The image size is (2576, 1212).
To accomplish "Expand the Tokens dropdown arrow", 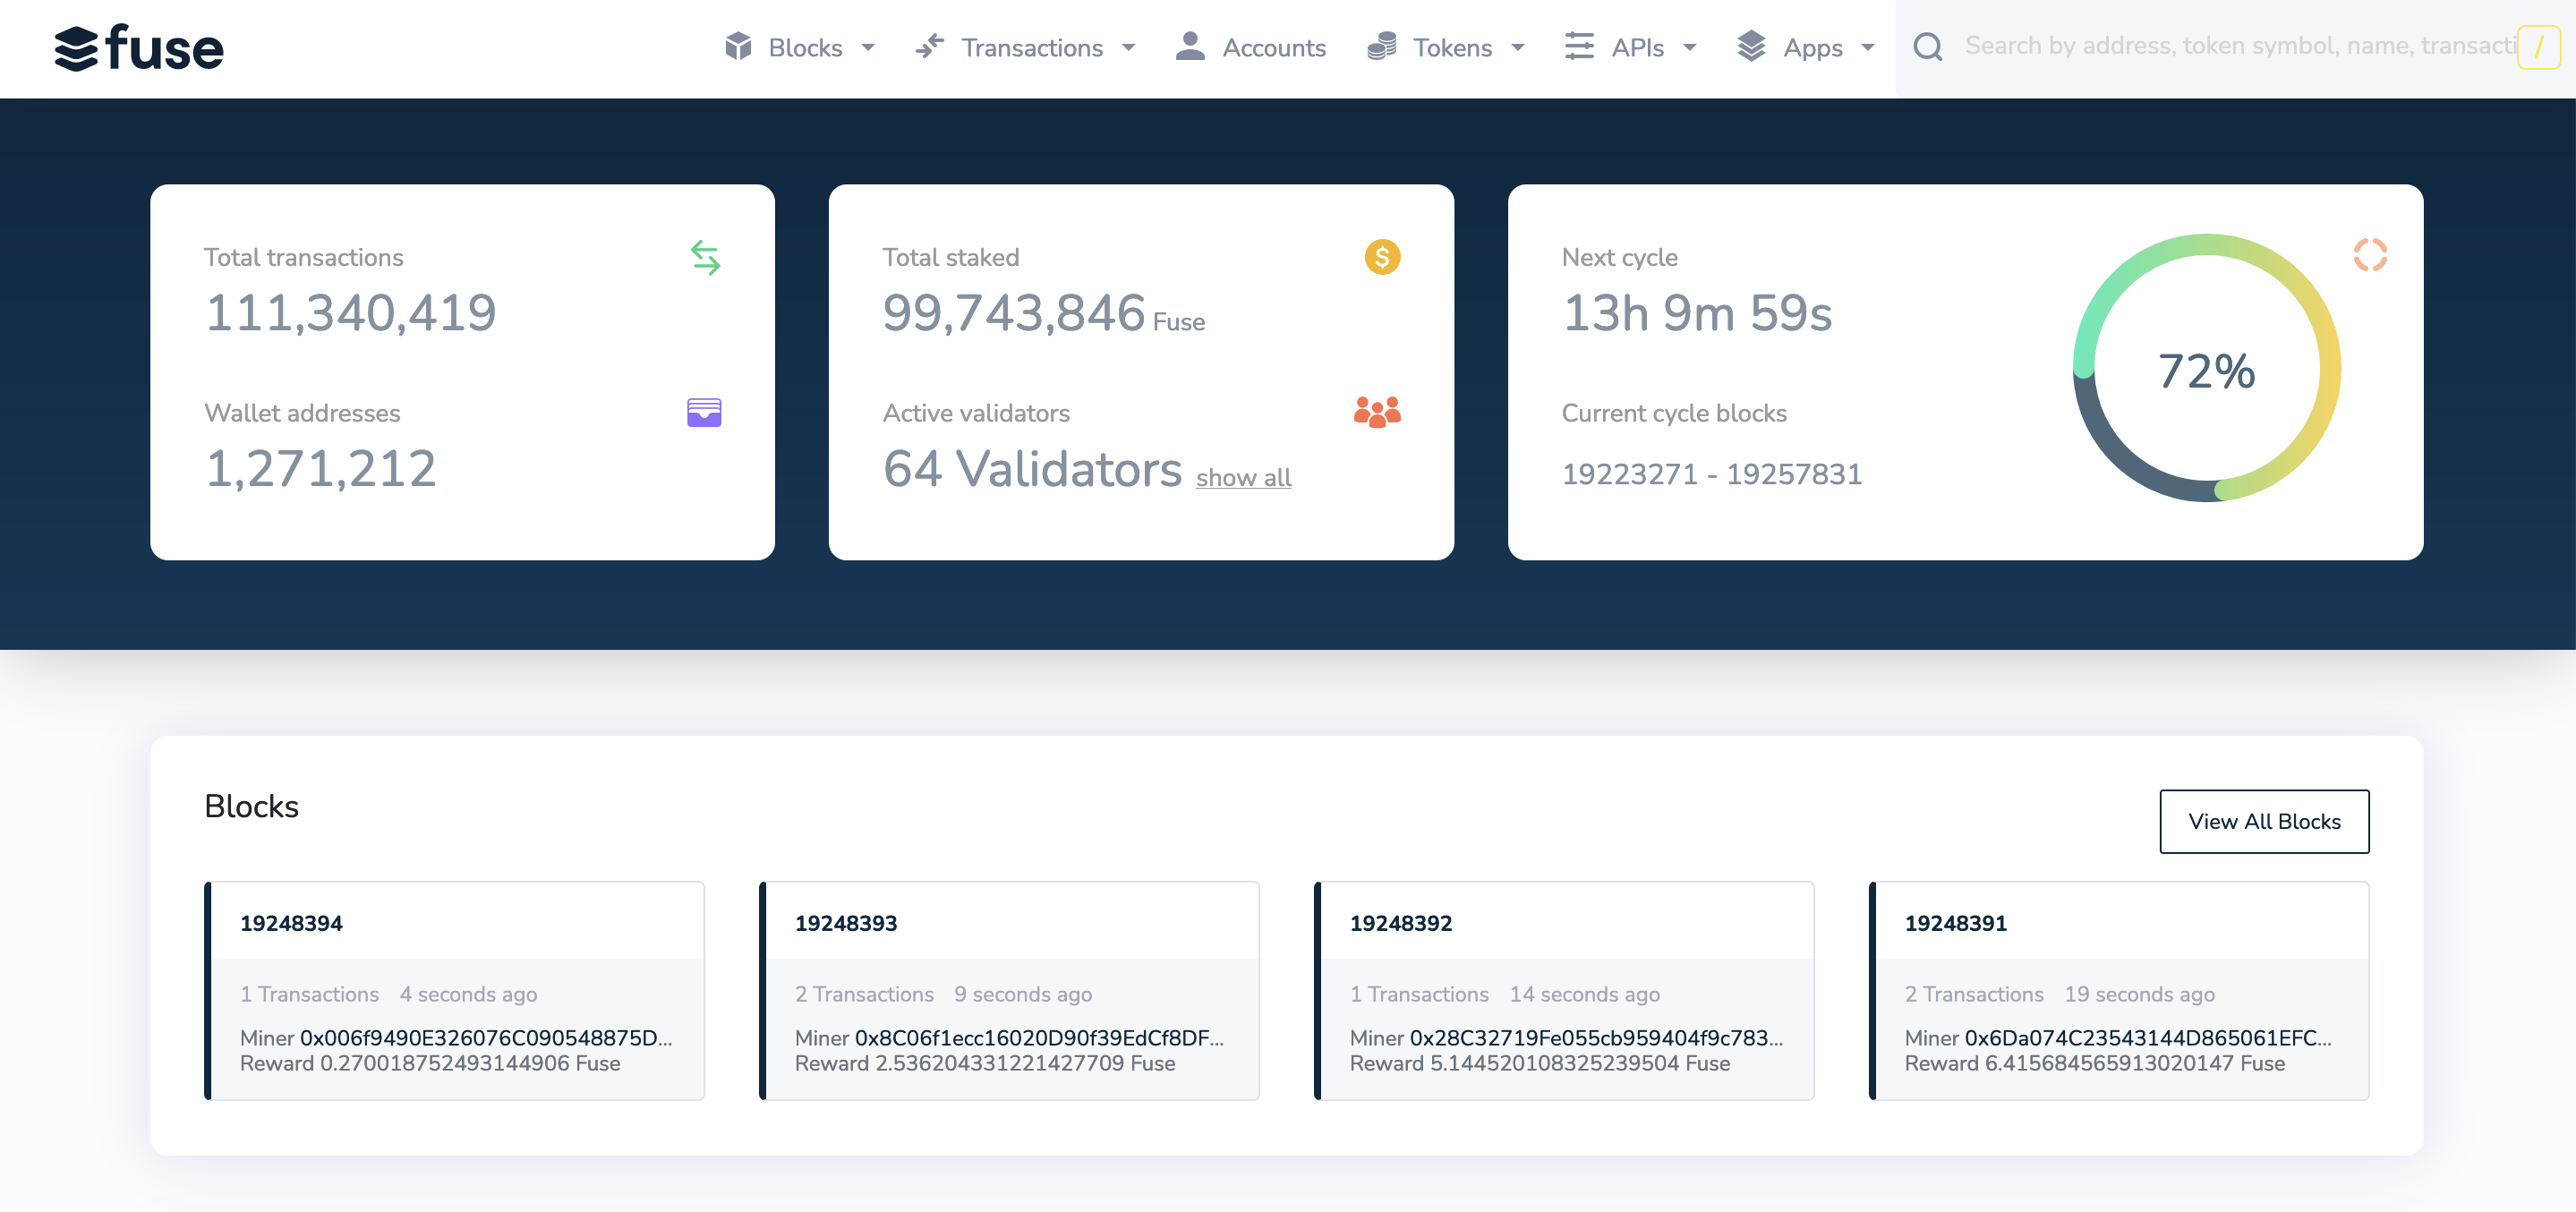I will 1518,47.
